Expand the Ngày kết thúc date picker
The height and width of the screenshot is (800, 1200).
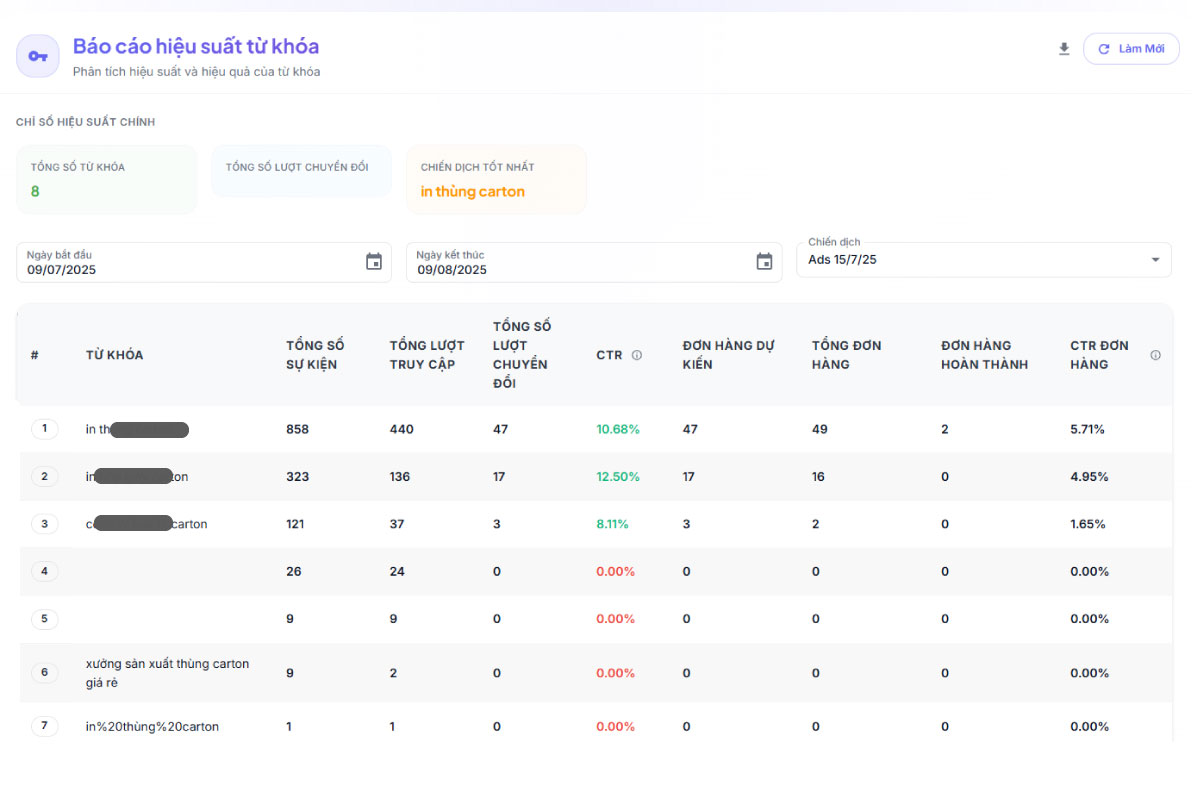pyautogui.click(x=590, y=262)
